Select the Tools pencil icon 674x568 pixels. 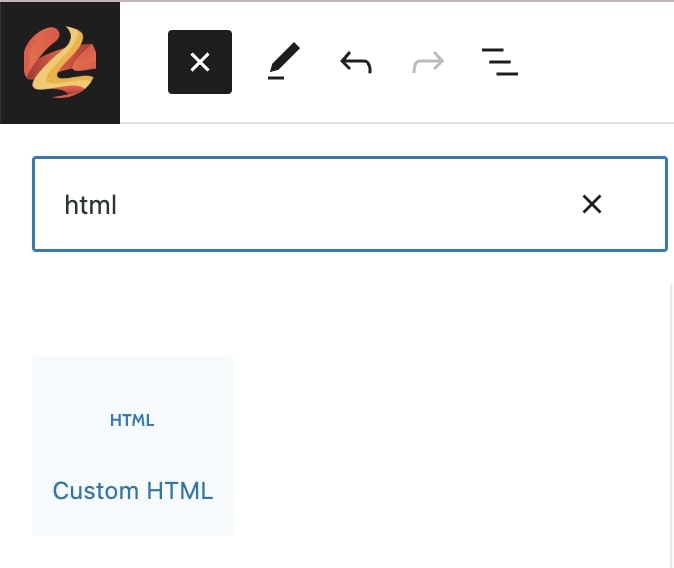[284, 63]
